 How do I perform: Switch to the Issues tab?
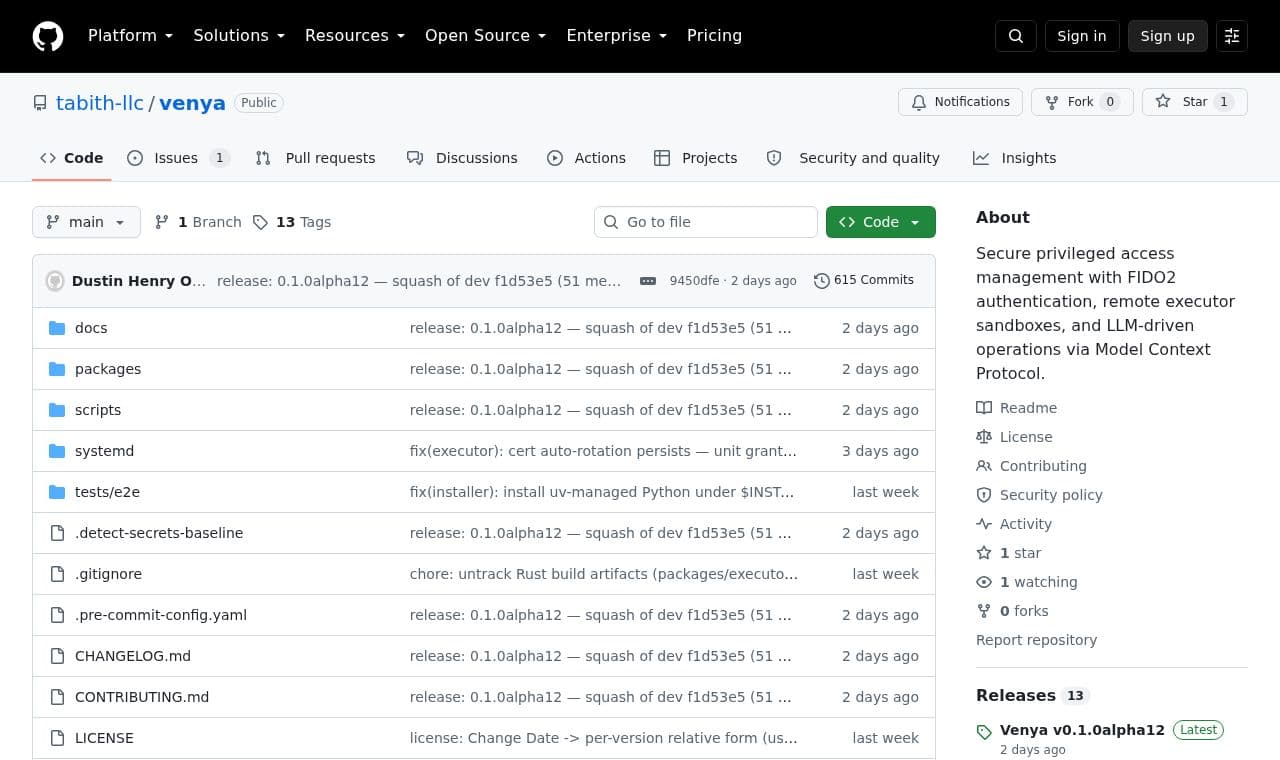(178, 158)
